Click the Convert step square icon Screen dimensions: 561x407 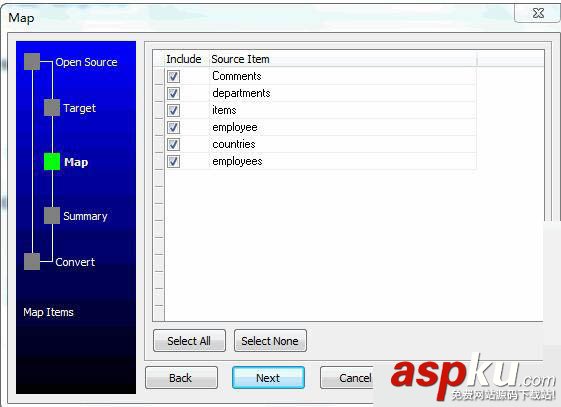point(32,261)
